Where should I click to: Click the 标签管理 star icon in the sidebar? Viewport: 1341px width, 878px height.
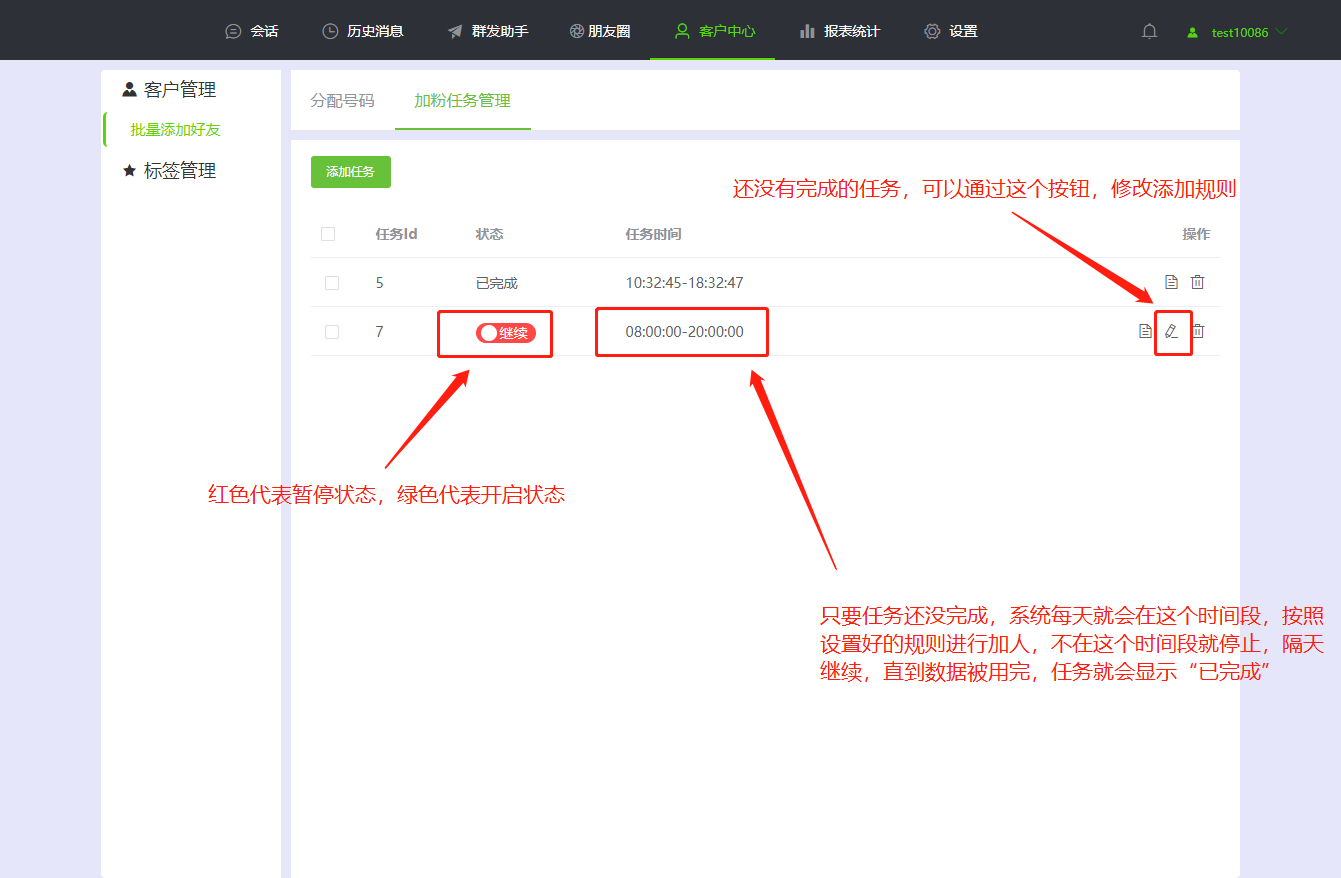pos(129,171)
